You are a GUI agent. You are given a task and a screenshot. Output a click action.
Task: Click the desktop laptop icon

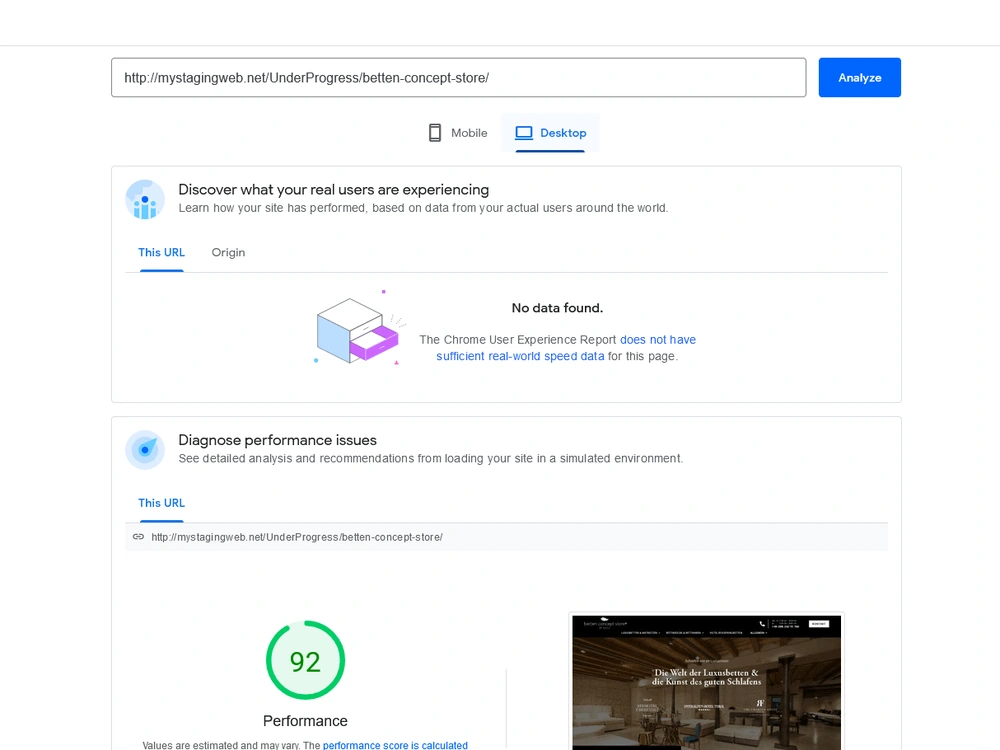click(x=524, y=133)
